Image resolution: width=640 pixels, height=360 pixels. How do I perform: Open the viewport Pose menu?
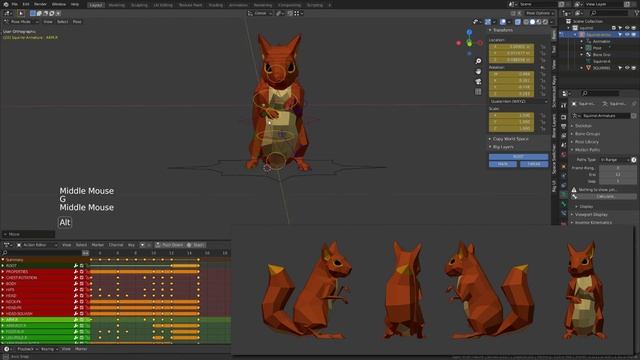(77, 22)
